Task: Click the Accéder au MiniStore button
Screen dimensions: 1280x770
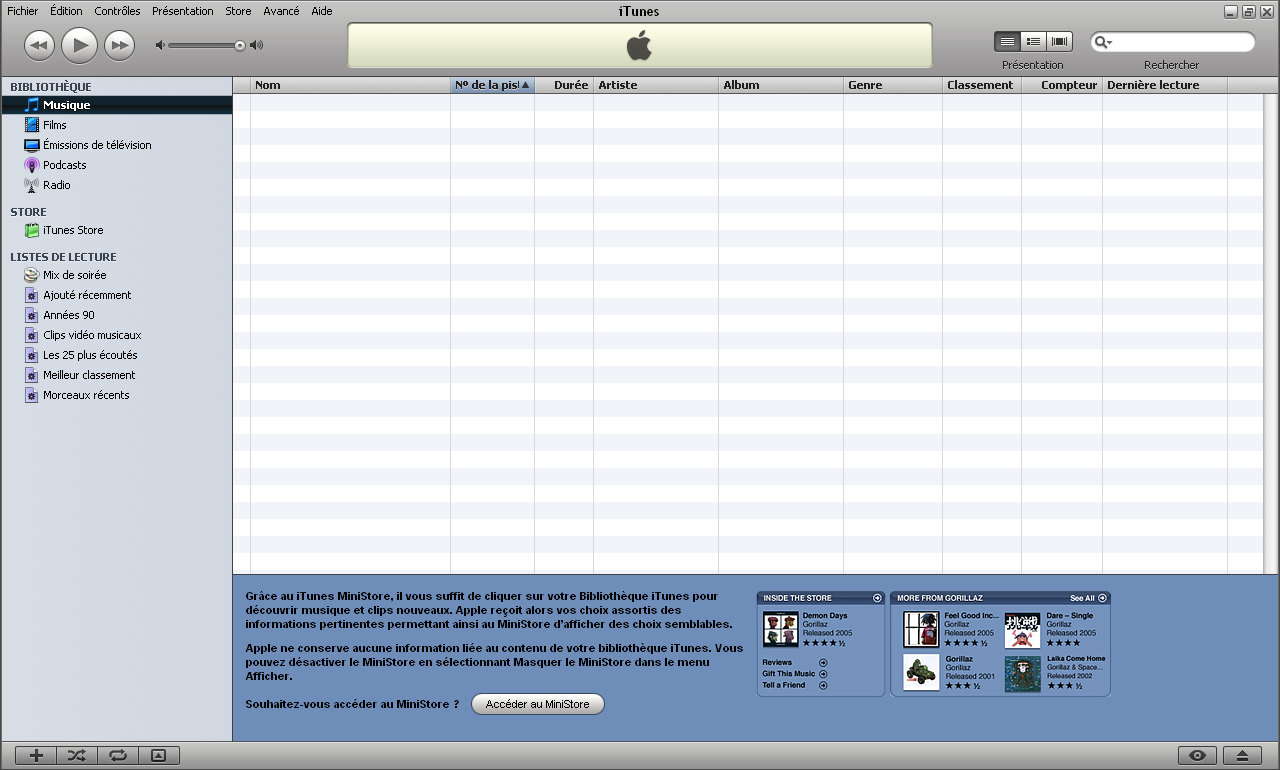Action: tap(538, 704)
